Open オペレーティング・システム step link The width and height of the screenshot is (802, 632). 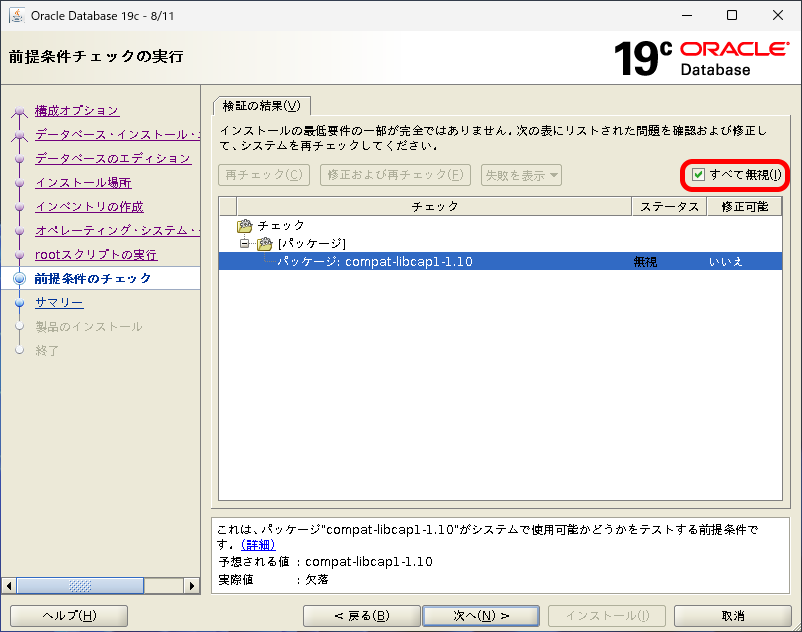117,231
